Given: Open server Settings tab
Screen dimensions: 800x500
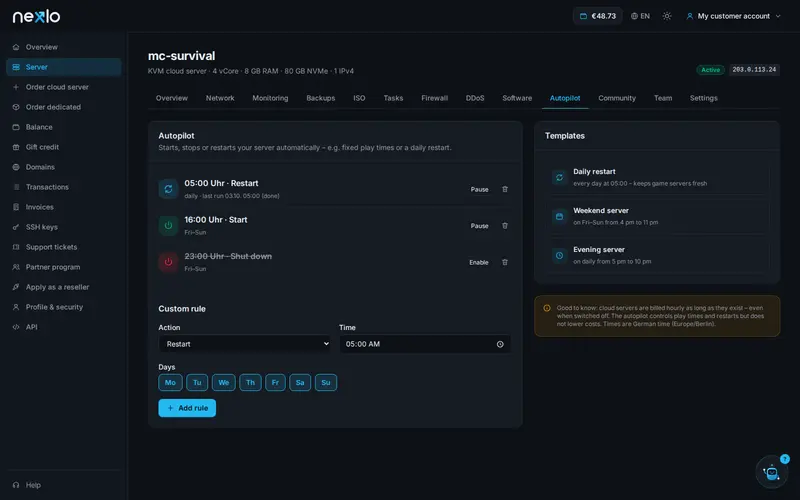Looking at the screenshot, I should (x=704, y=98).
